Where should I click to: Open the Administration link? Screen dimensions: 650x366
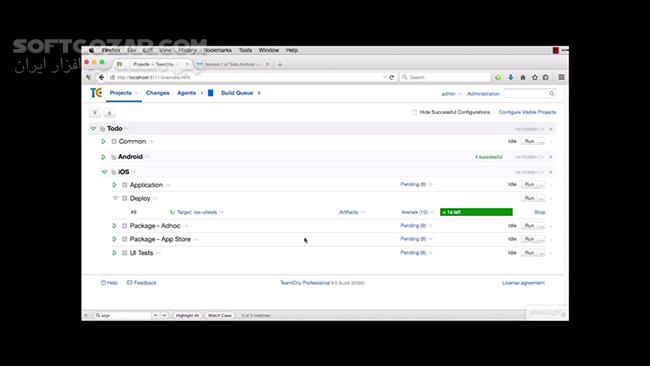[483, 94]
